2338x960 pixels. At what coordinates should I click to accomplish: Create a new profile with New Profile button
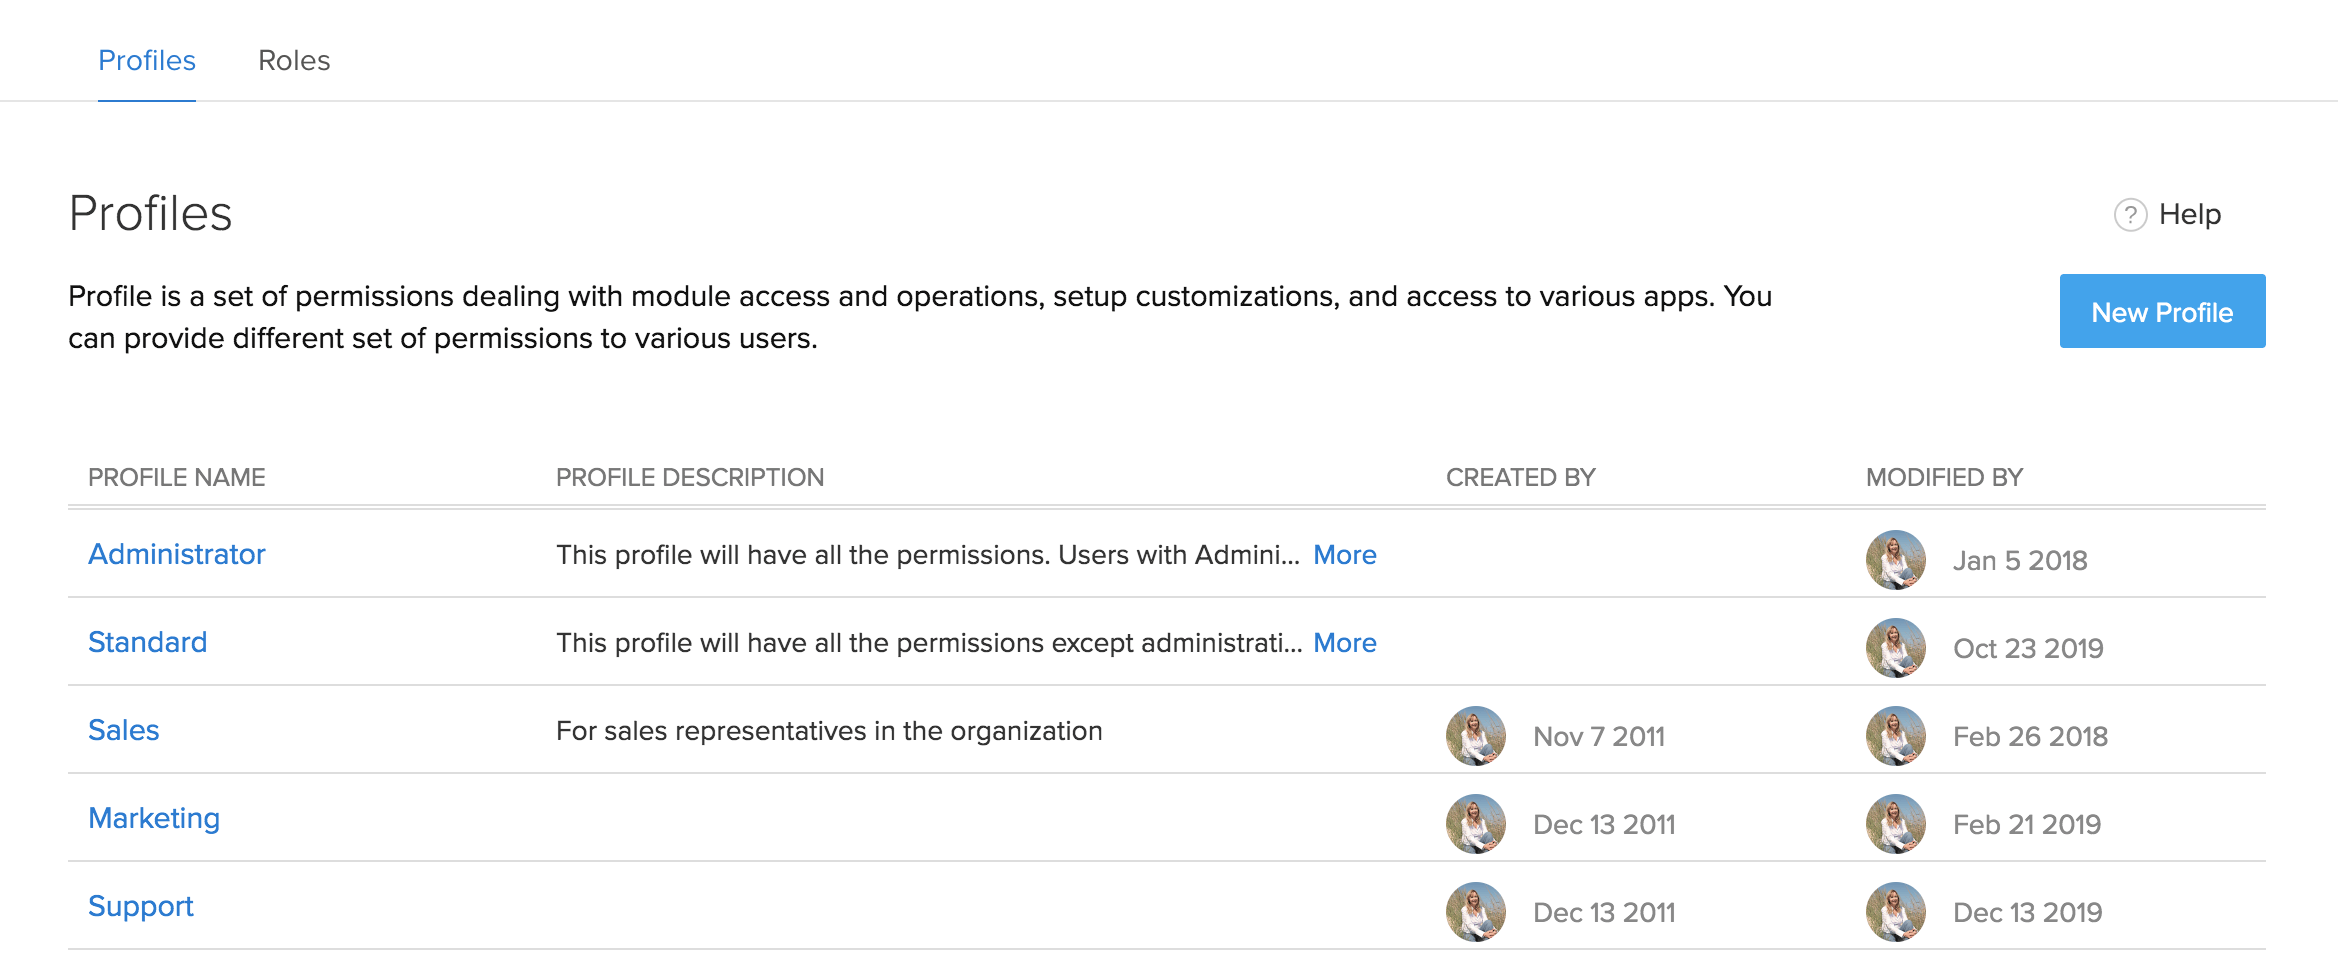(x=2162, y=312)
